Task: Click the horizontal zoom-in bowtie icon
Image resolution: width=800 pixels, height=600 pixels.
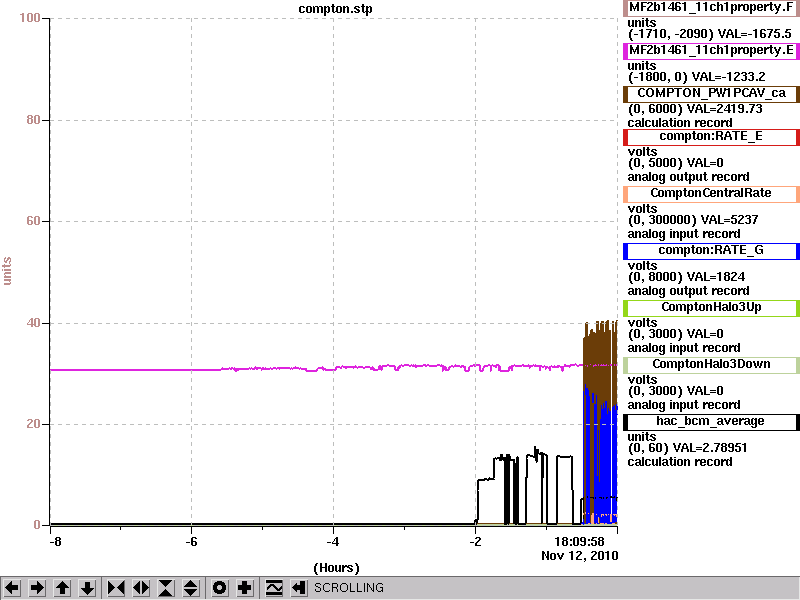Action: point(116,588)
